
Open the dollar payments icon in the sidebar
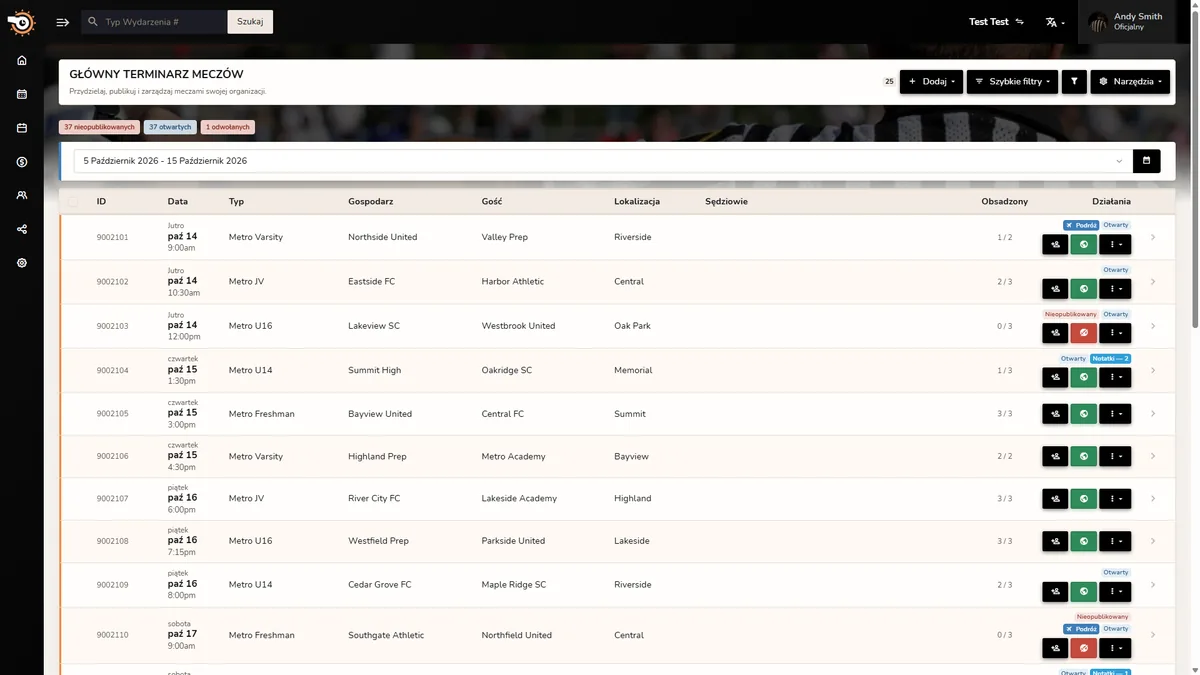click(x=22, y=162)
